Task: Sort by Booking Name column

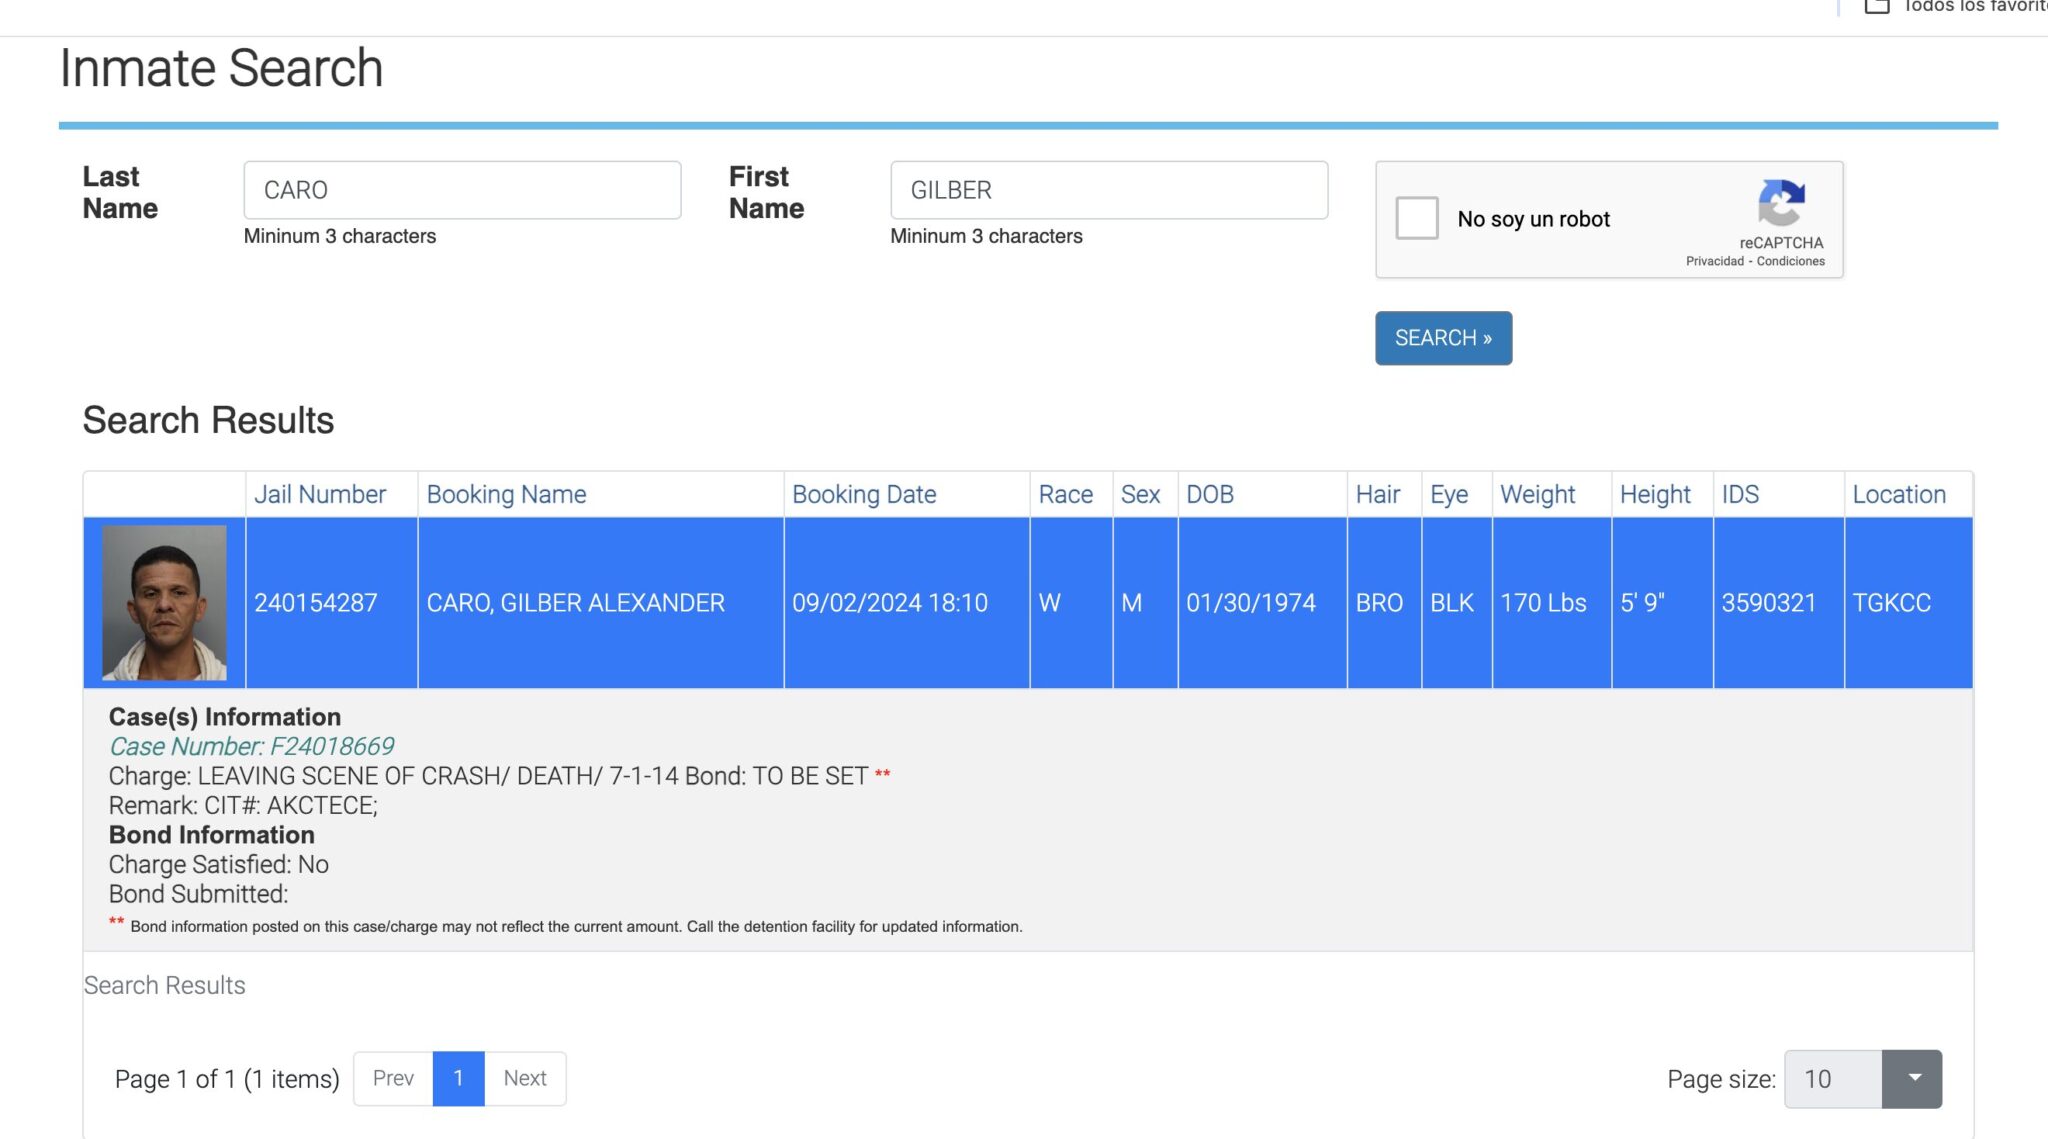Action: click(x=506, y=494)
